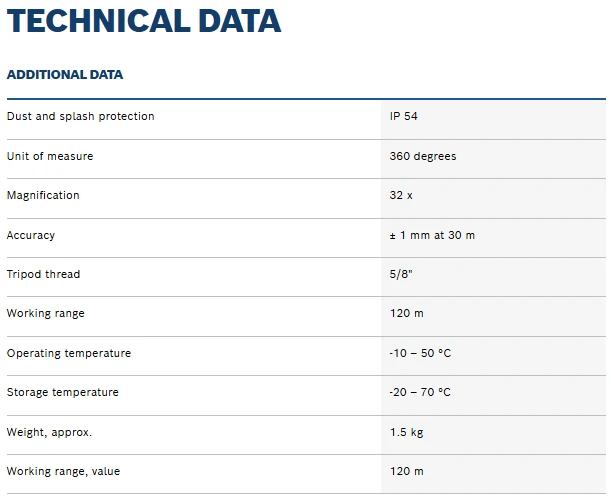Screen dimensions: 611x500
Task: Select the ± 1 mm at 30 m value
Action: pyautogui.click(x=432, y=235)
